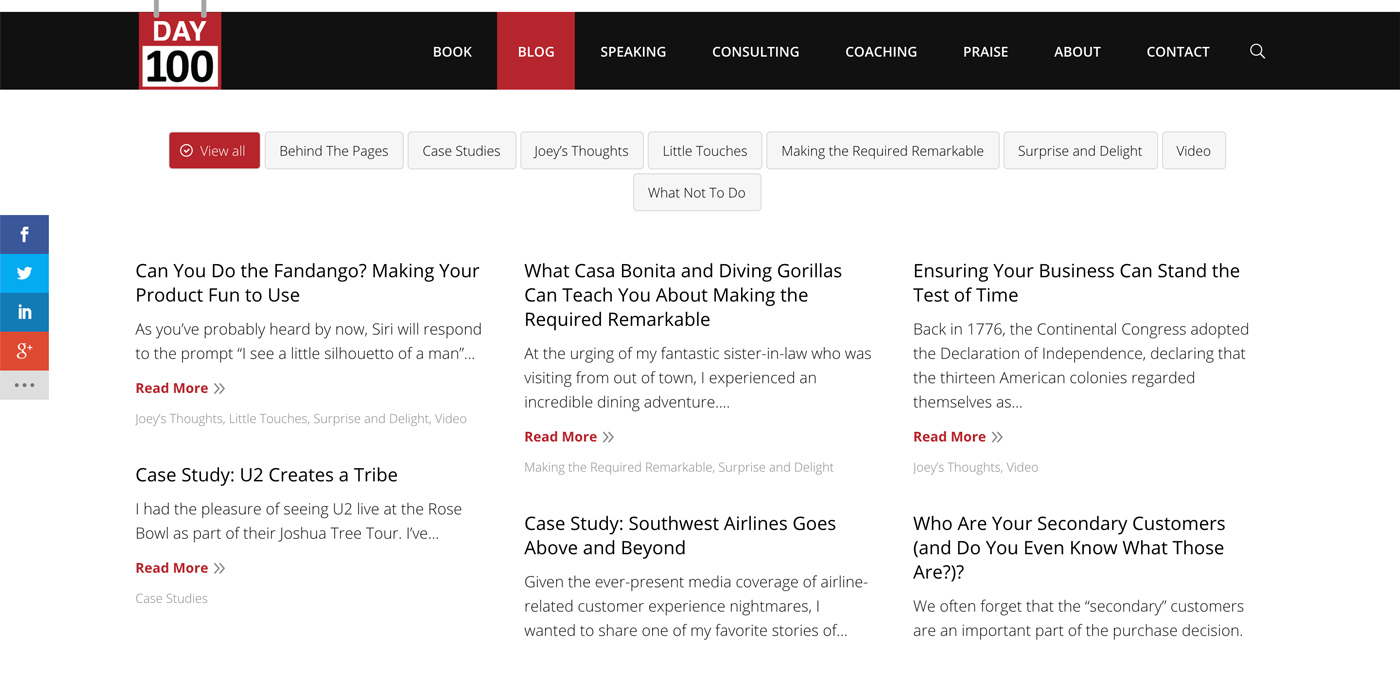The height and width of the screenshot is (693, 1400).
Task: Open the Fandango post title
Action: click(307, 283)
